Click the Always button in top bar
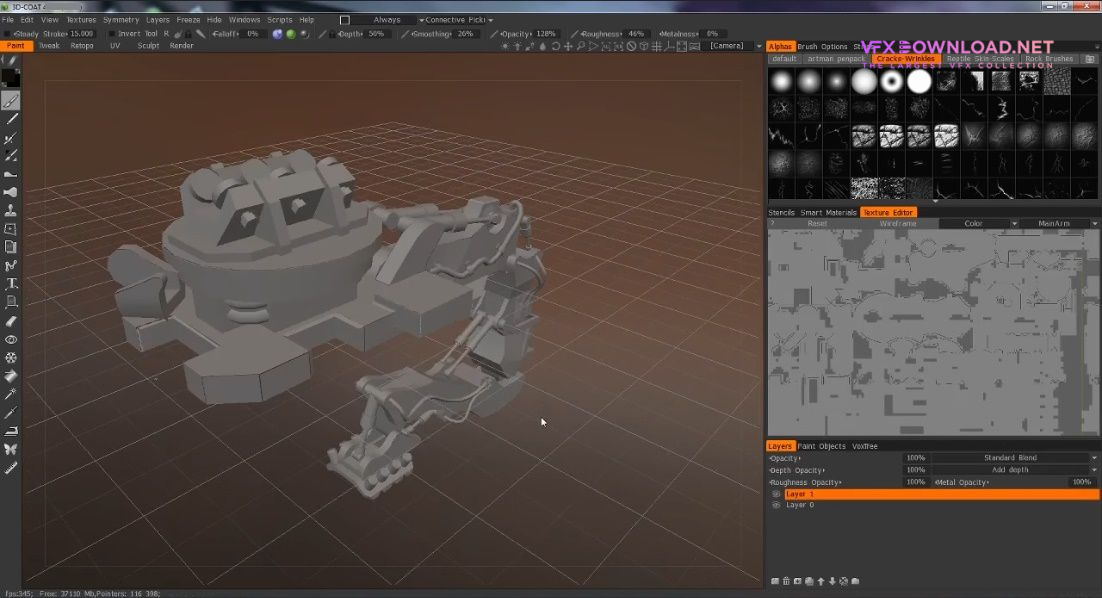1102x598 pixels. pyautogui.click(x=387, y=20)
